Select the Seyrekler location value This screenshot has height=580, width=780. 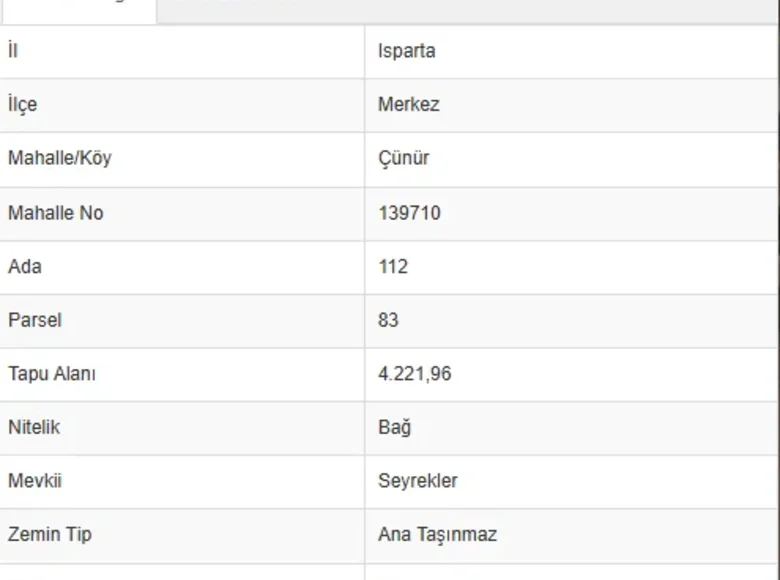pyautogui.click(x=417, y=481)
